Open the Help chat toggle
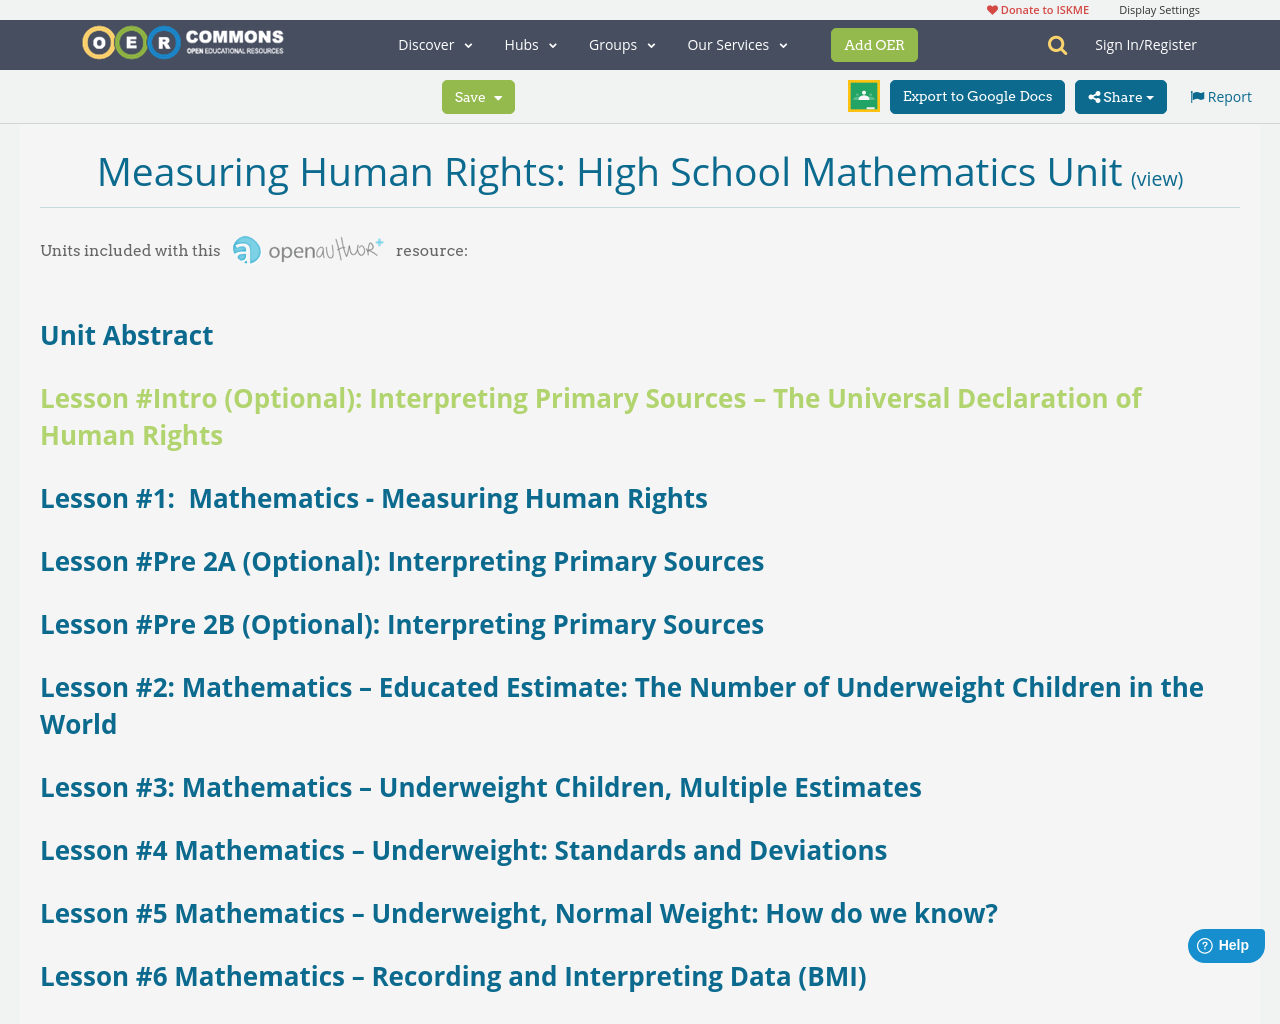Image resolution: width=1280 pixels, height=1024 pixels. click(1225, 943)
